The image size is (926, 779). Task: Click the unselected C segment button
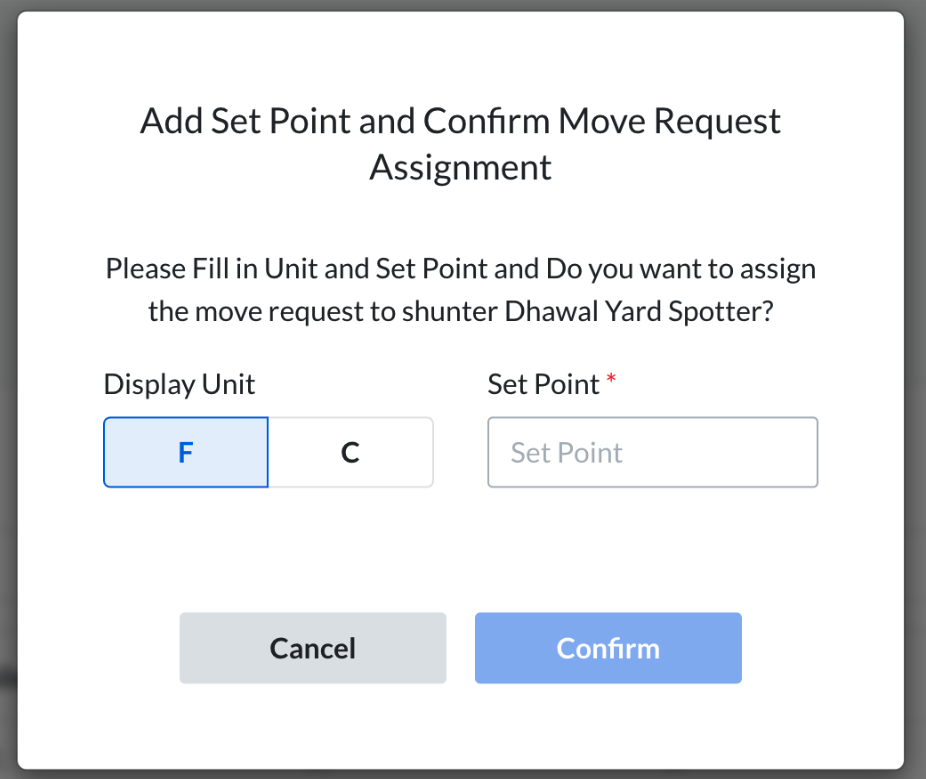[350, 452]
